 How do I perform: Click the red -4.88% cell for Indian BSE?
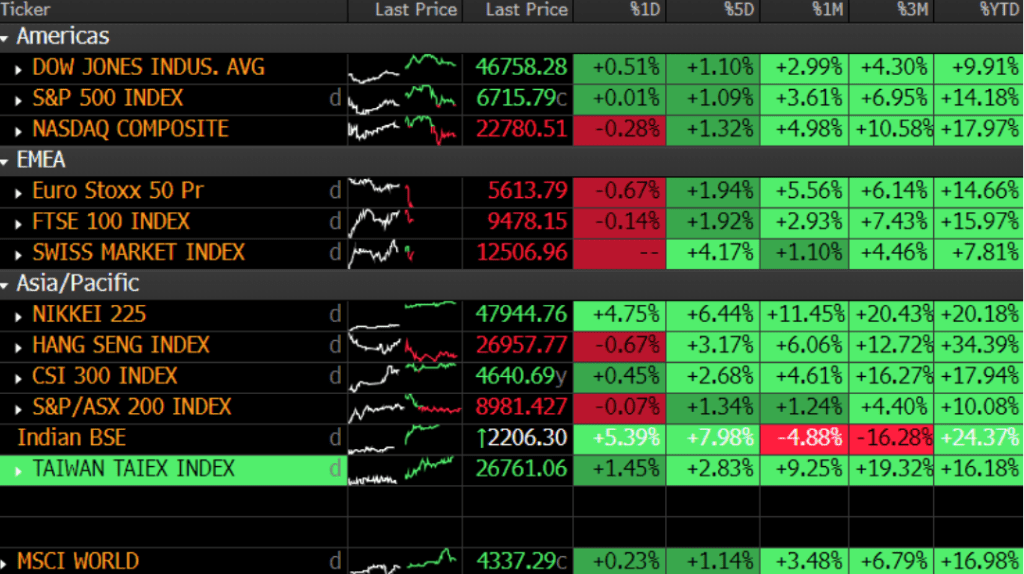(x=804, y=438)
